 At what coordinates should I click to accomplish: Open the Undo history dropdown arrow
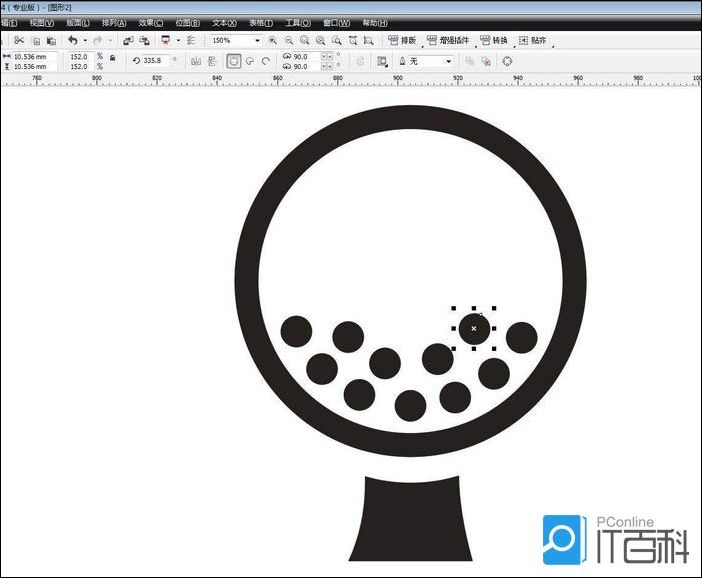85,41
